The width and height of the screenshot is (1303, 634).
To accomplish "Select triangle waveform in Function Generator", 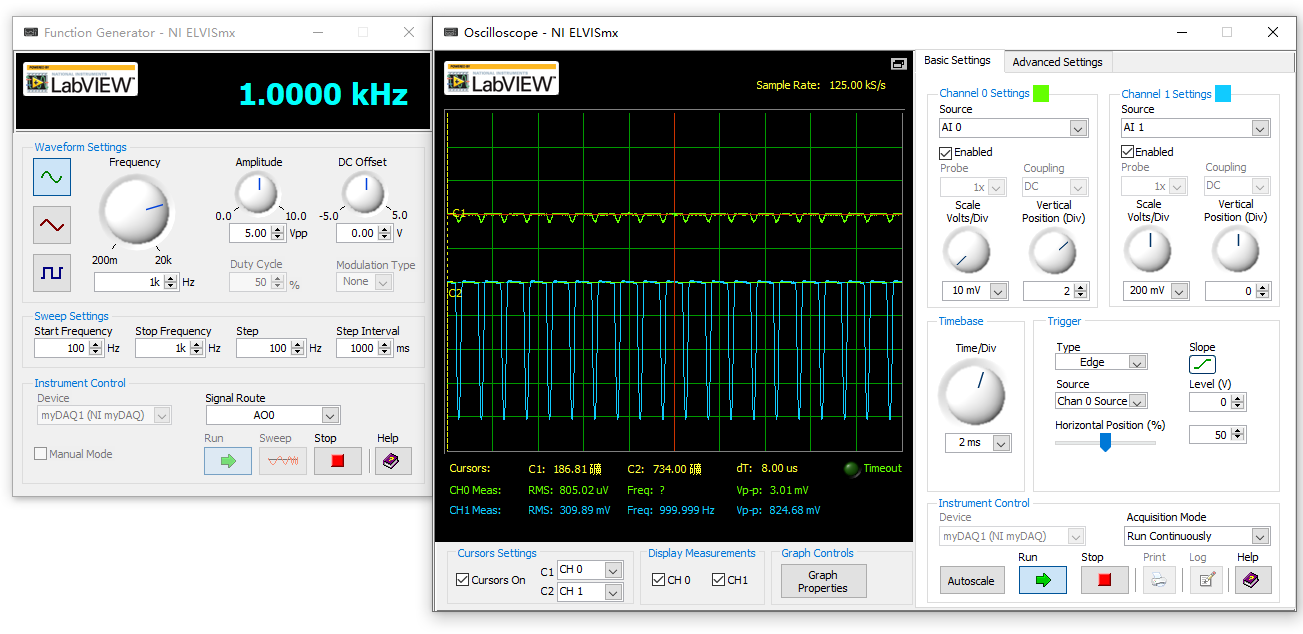I will pos(52,225).
